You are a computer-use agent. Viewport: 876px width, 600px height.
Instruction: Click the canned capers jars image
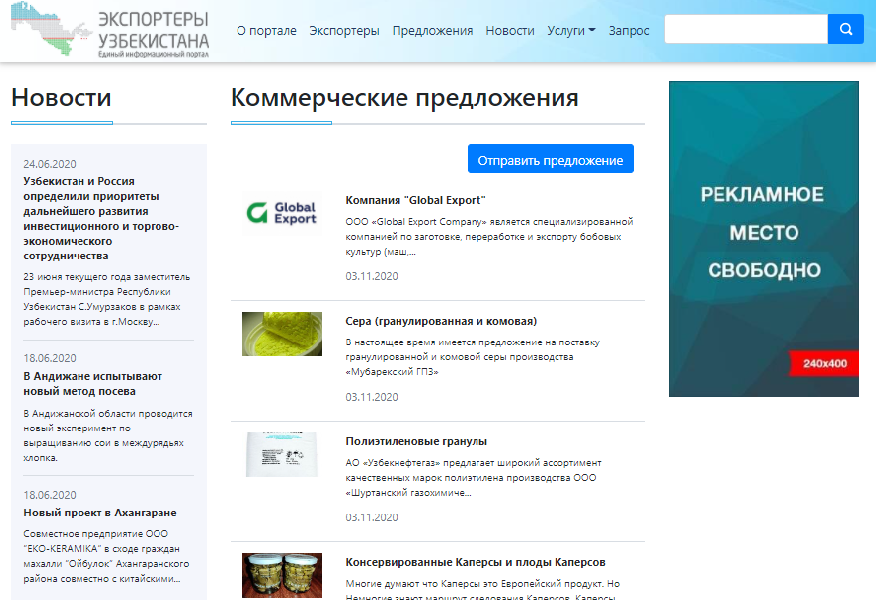click(x=281, y=575)
